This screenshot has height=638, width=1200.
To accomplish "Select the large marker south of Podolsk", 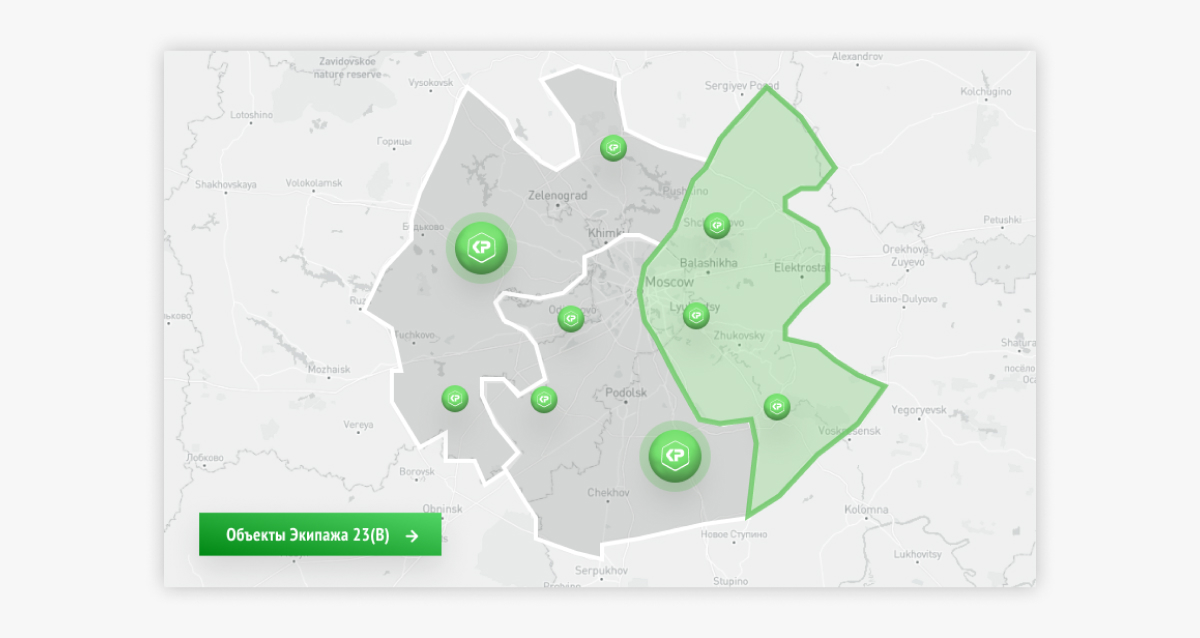I will (675, 457).
